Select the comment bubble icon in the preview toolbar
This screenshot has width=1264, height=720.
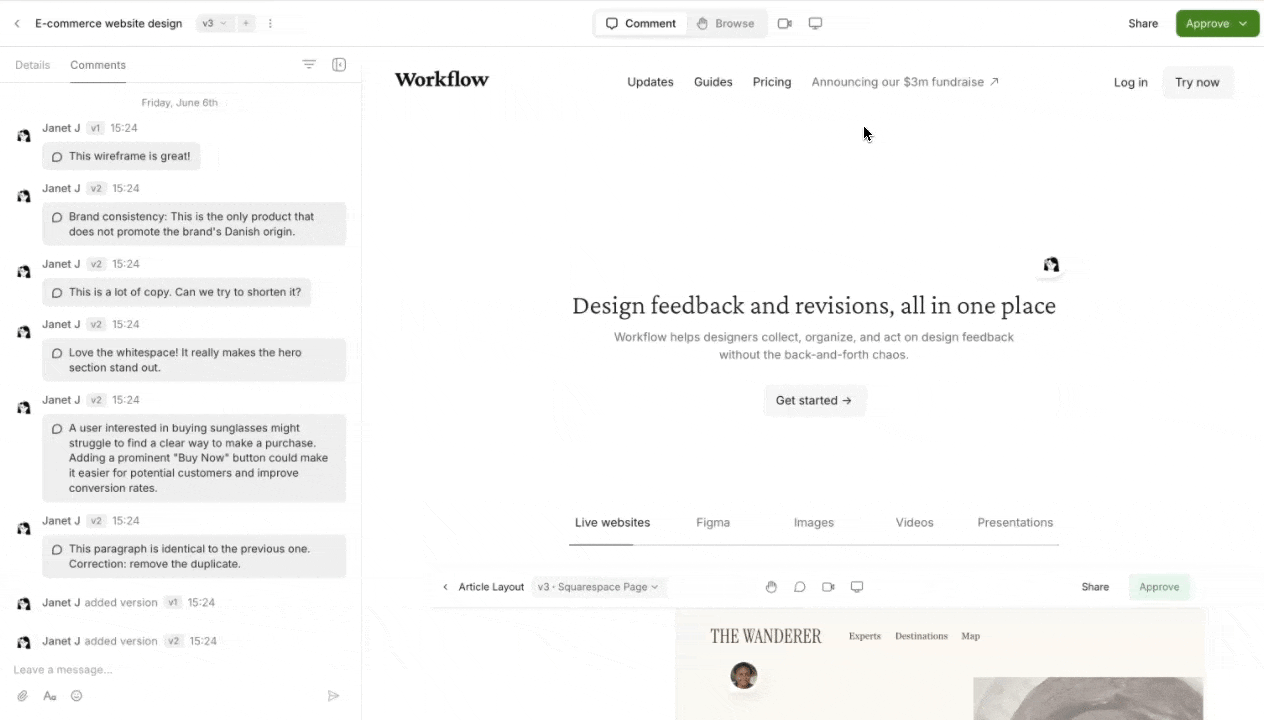pos(799,587)
